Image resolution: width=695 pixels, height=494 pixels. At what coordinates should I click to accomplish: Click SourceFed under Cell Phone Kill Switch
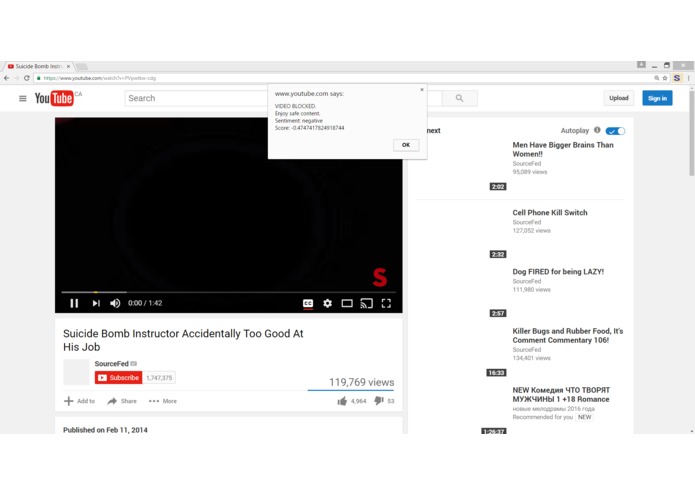527,222
